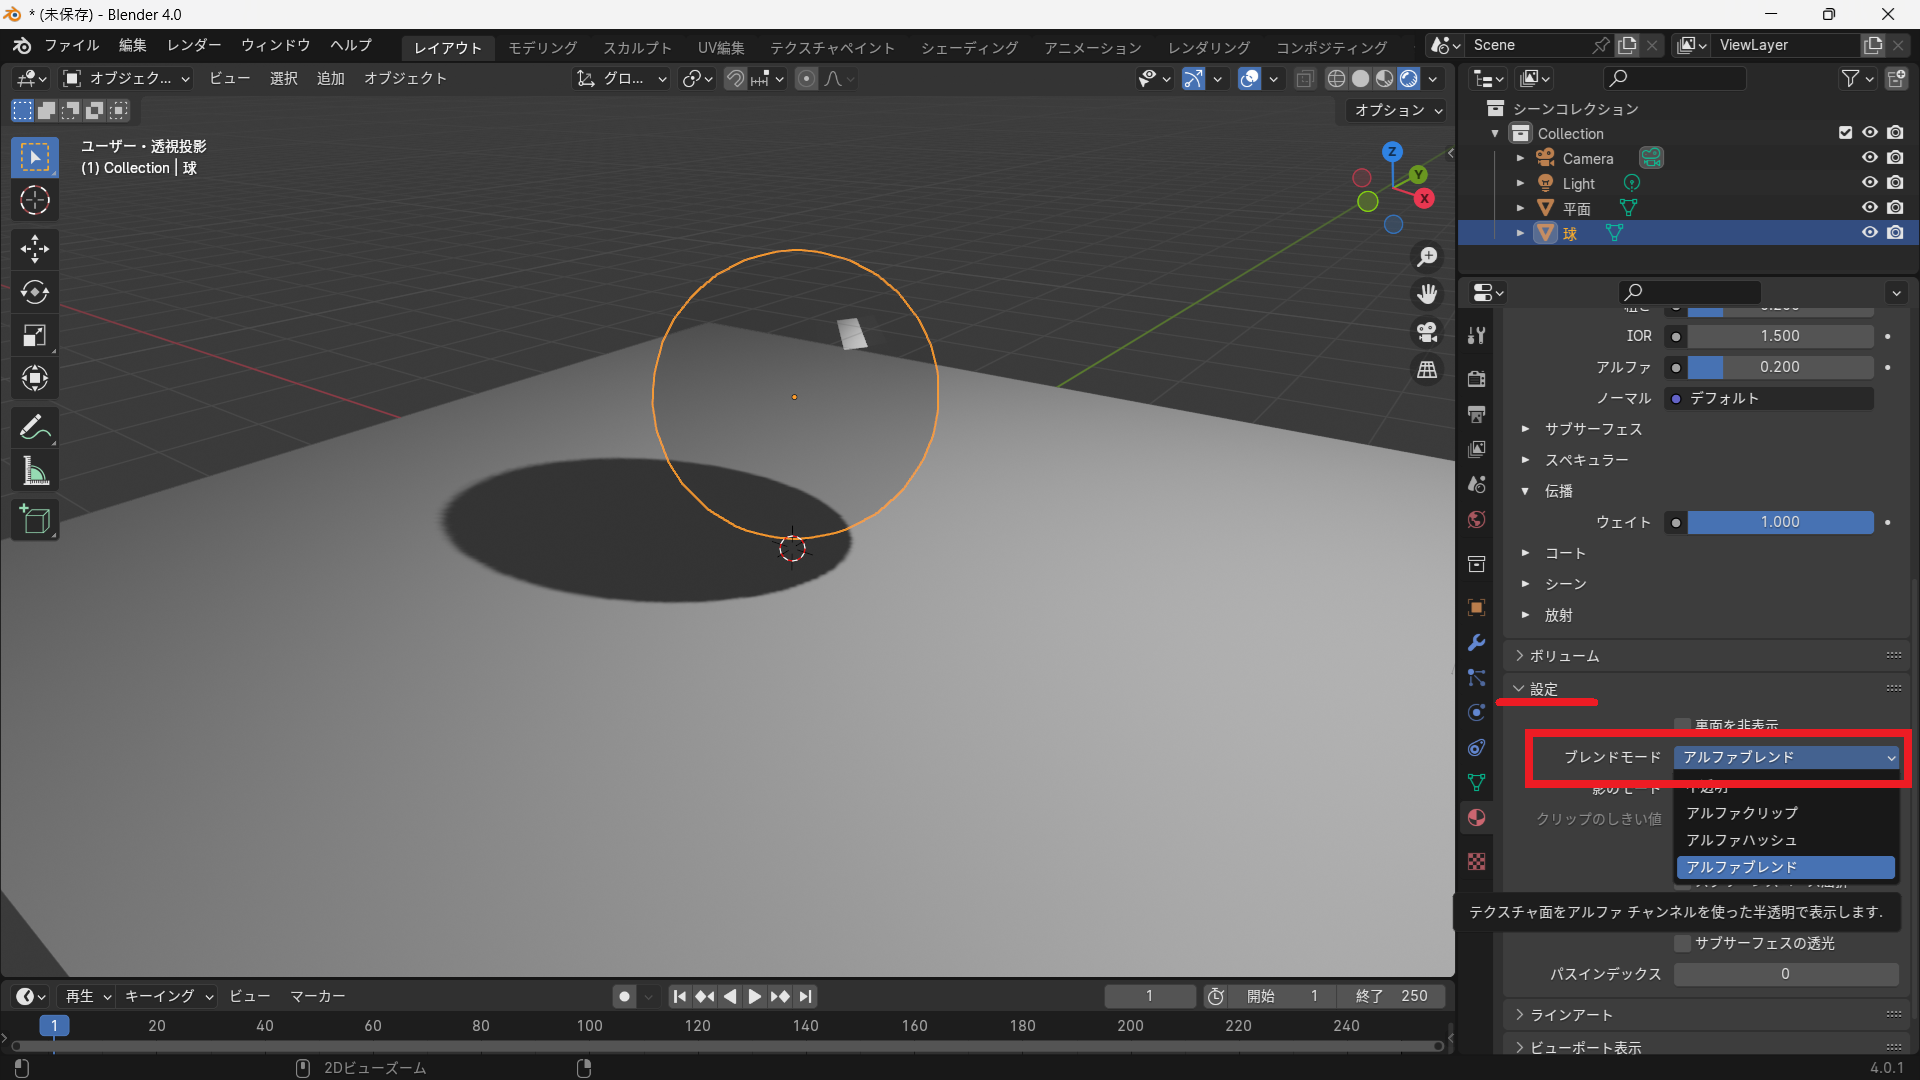The height and width of the screenshot is (1080, 1920).
Task: Select the Scale tool icon
Action: (35, 336)
